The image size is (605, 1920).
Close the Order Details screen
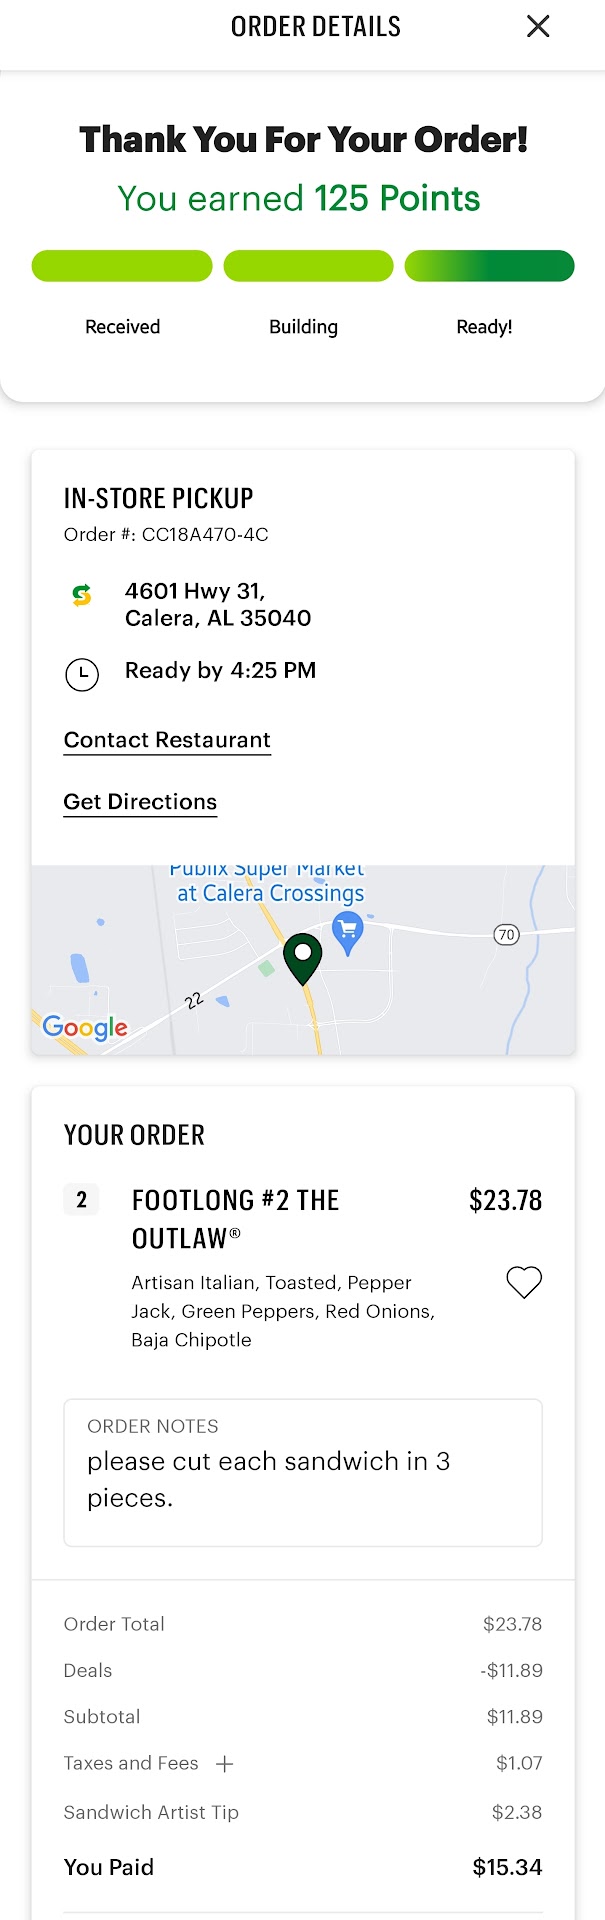coord(538,26)
